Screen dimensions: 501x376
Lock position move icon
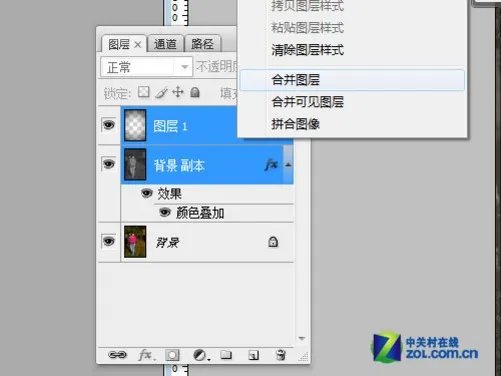[178, 92]
